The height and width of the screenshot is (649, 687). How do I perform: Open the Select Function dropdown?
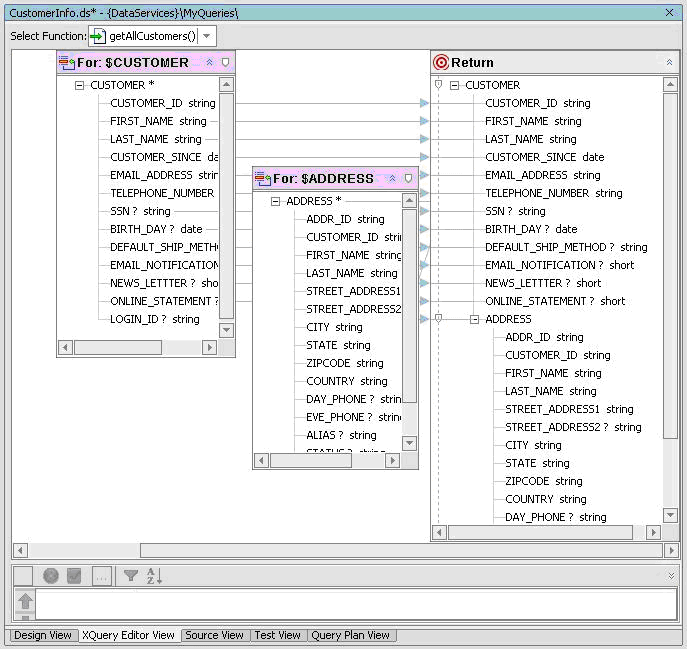coord(207,36)
